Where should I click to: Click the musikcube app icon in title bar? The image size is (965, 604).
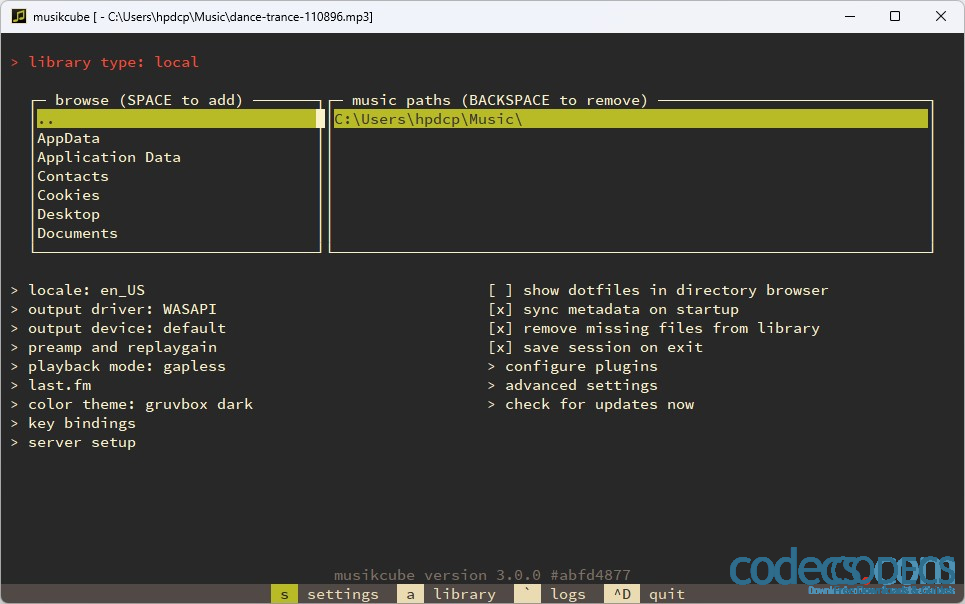19,16
